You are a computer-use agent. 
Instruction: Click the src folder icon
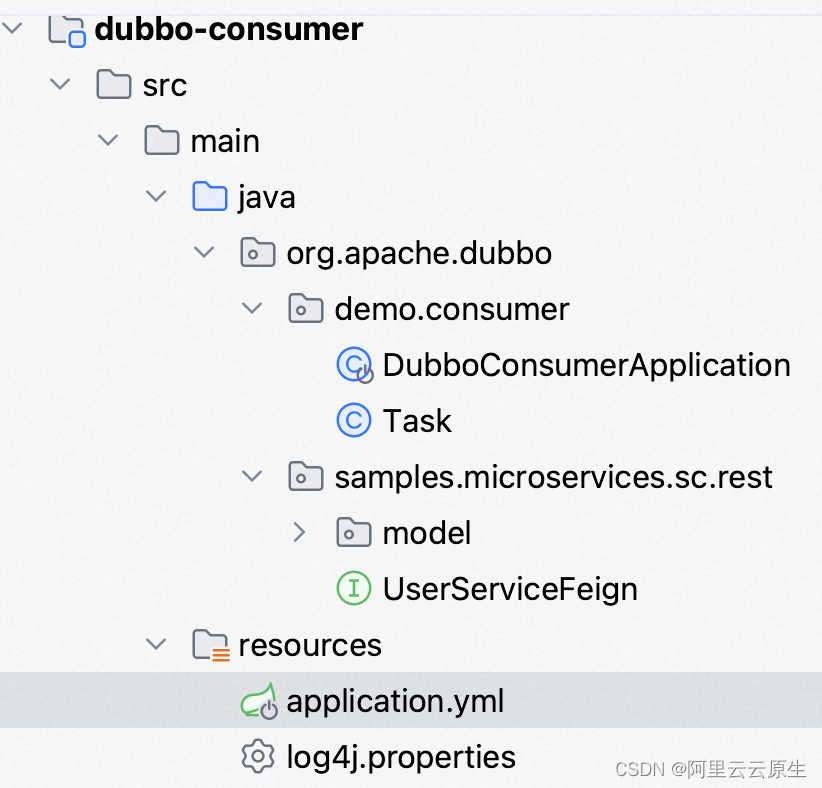pyautogui.click(x=114, y=84)
